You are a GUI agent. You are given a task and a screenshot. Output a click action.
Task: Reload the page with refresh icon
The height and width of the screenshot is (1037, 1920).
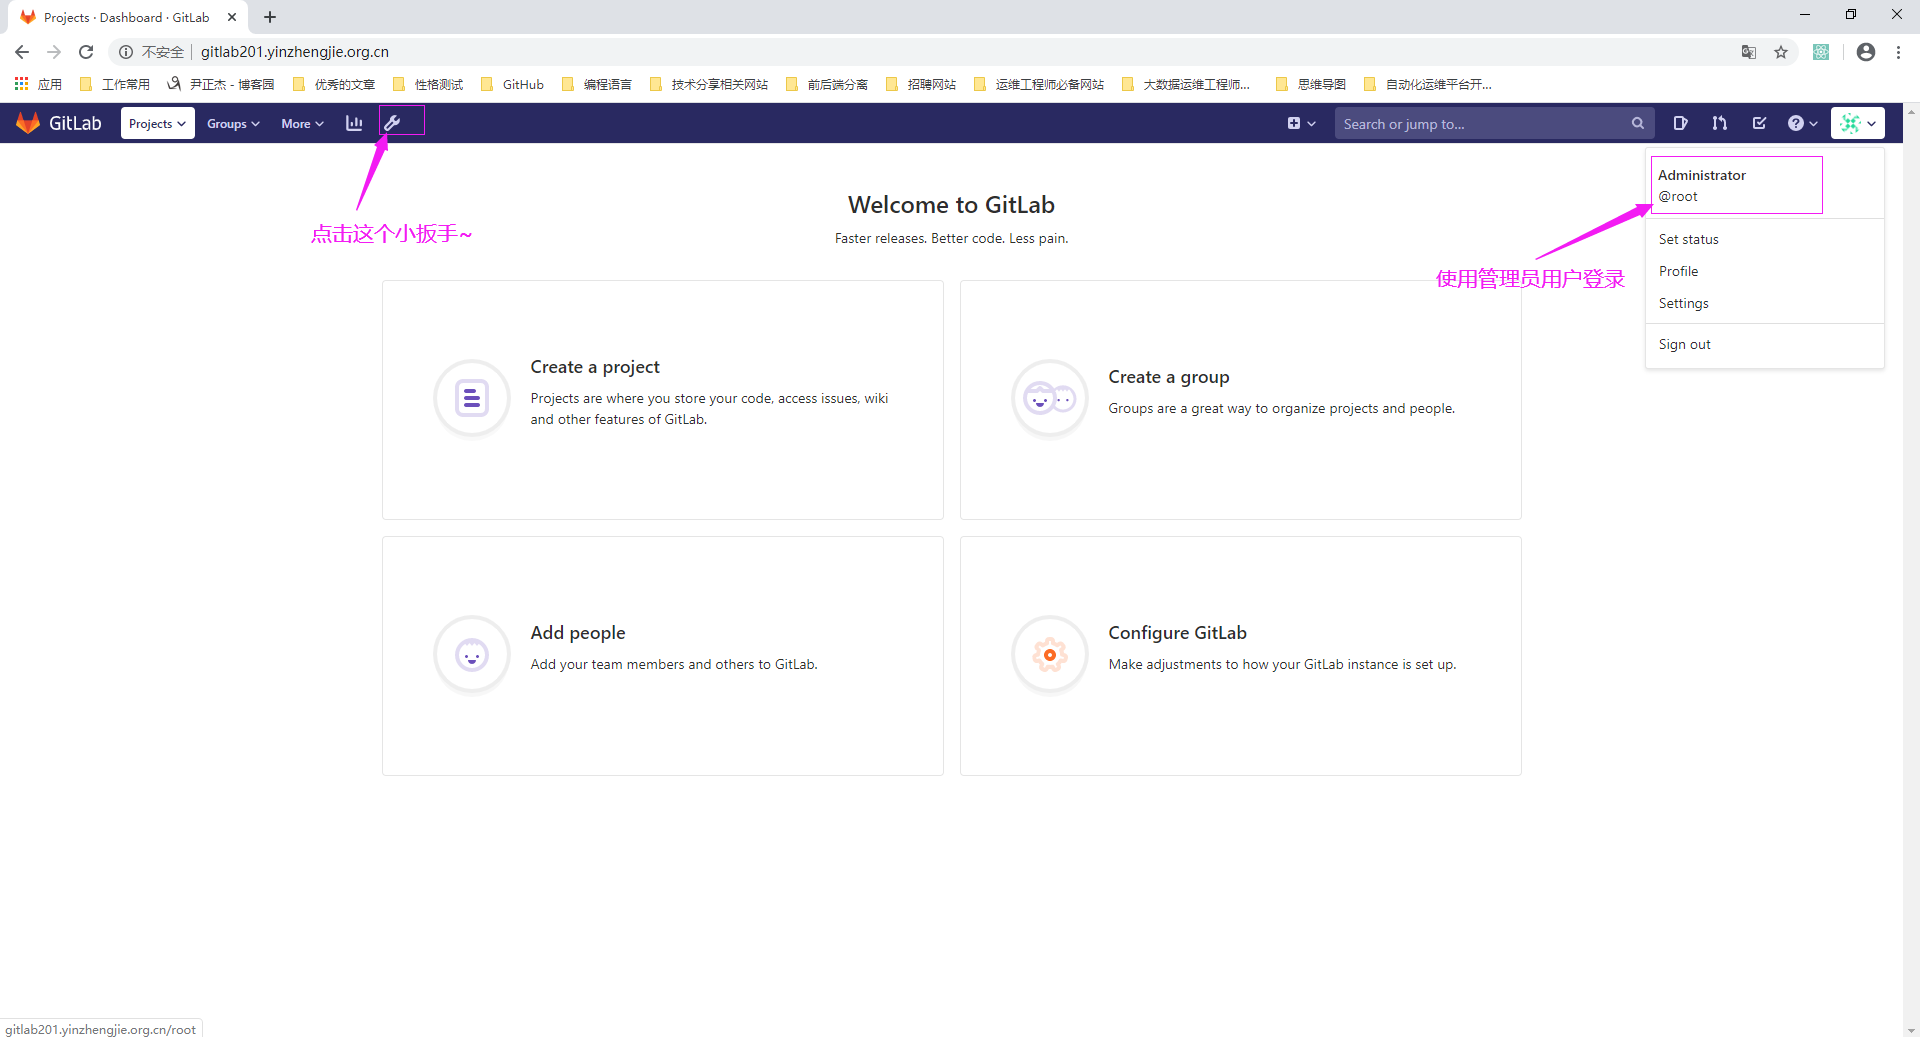[86, 52]
